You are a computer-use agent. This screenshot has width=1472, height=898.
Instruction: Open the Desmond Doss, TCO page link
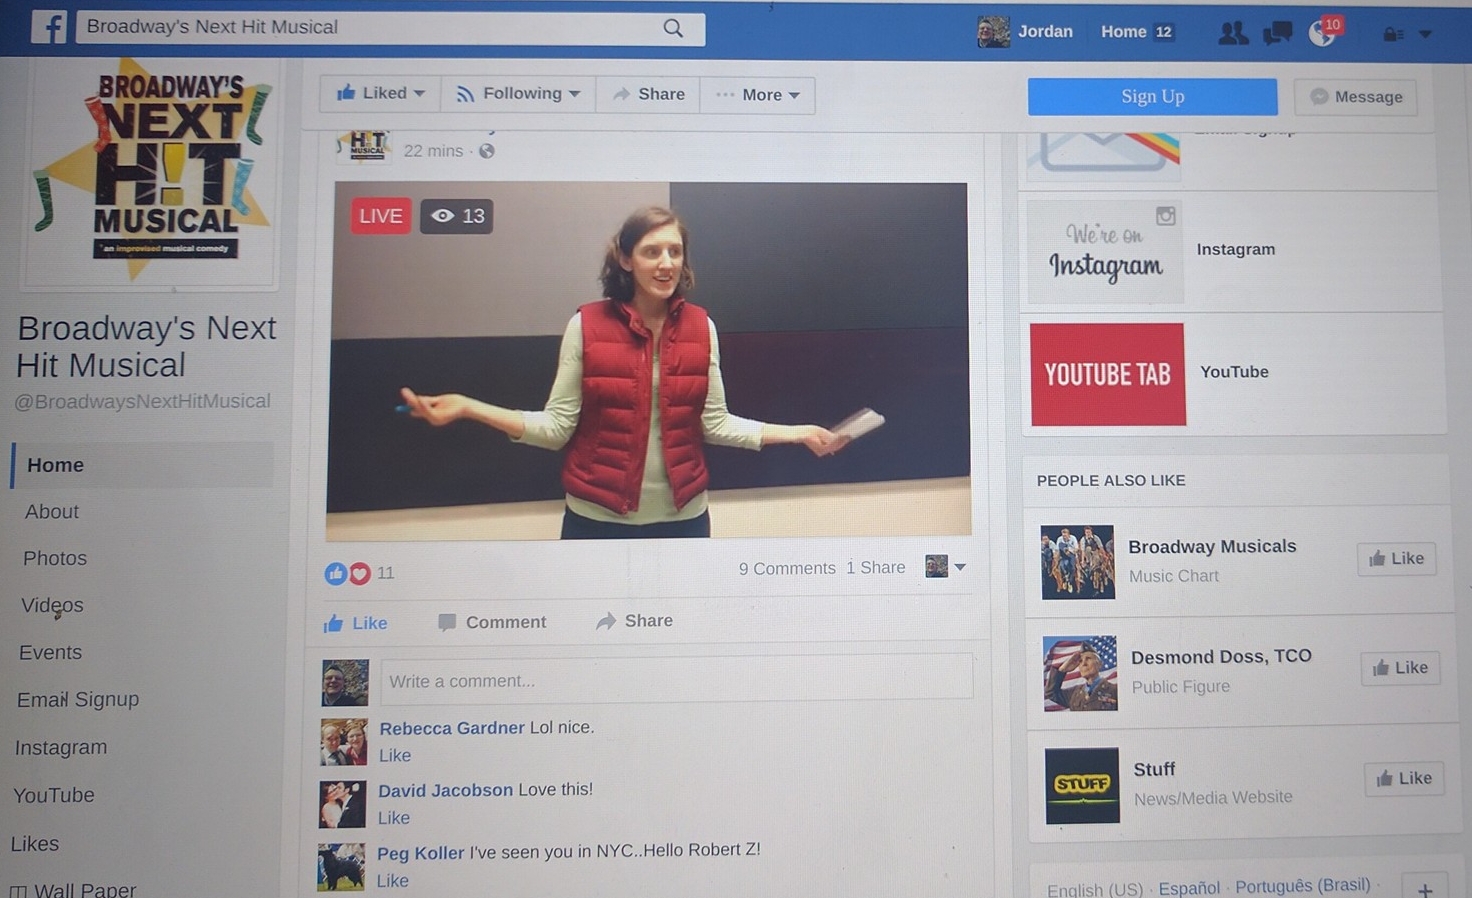click(1221, 656)
